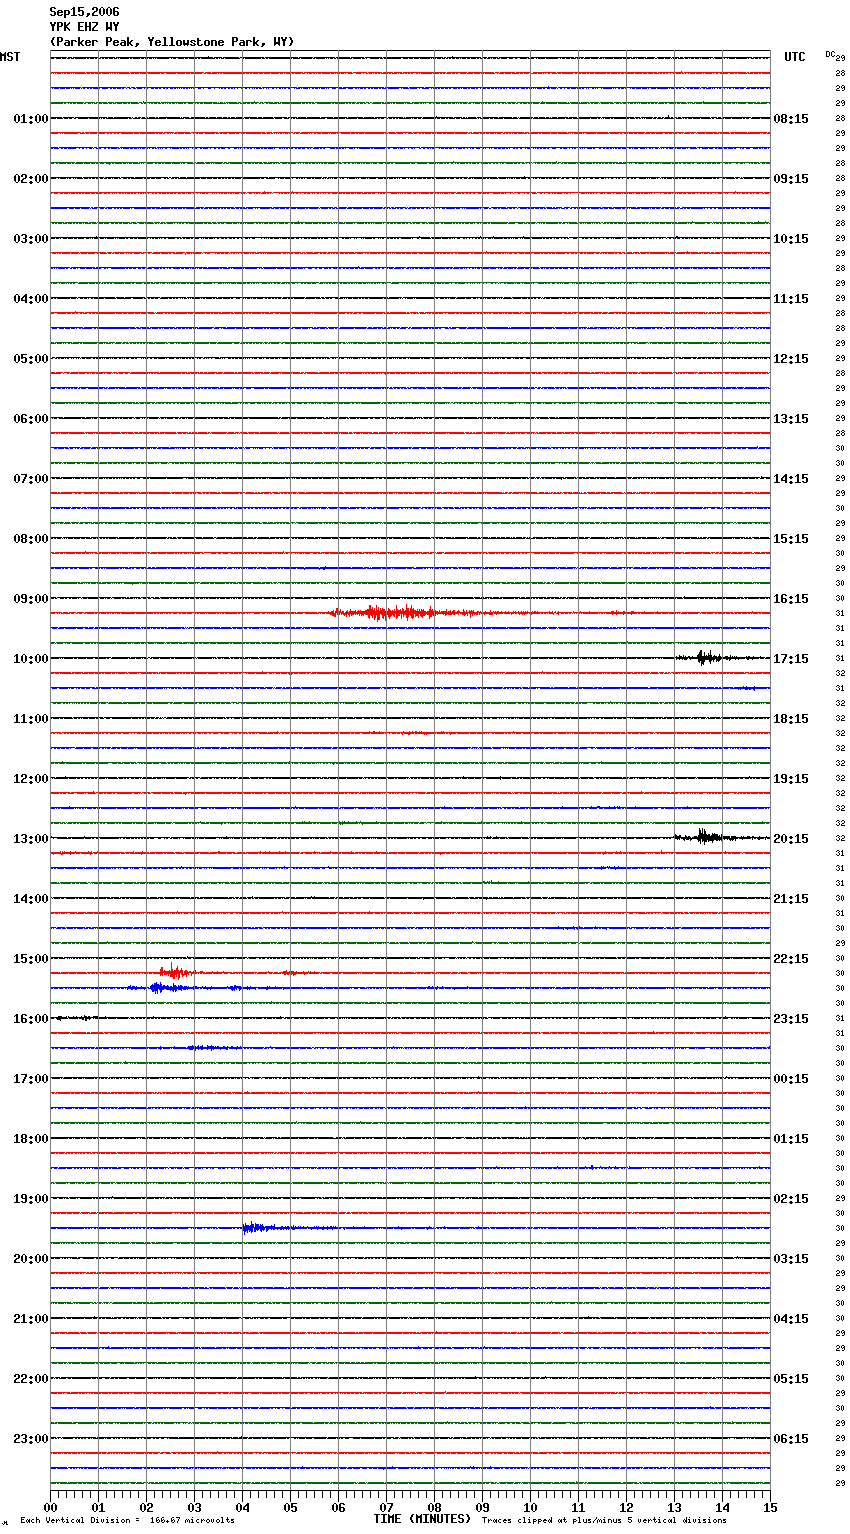Click the 10 minute axis tick label

(x=530, y=1507)
